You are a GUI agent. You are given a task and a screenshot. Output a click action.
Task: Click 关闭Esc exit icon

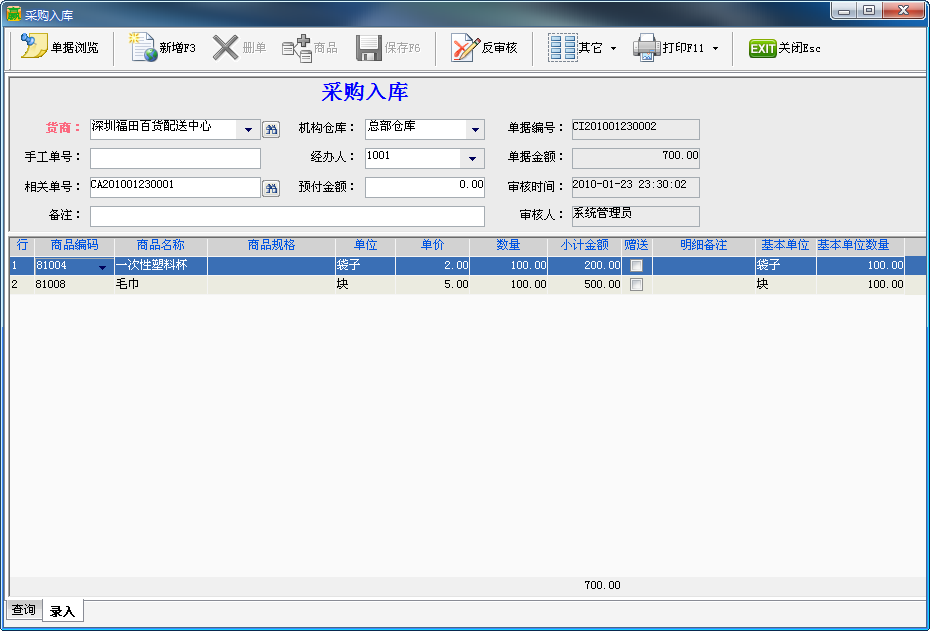coord(763,48)
